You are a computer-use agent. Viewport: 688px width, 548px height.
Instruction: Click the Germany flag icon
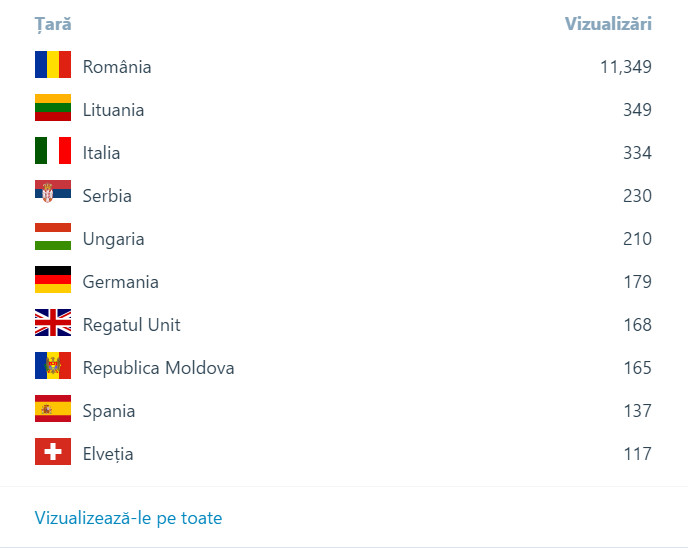[x=53, y=281]
